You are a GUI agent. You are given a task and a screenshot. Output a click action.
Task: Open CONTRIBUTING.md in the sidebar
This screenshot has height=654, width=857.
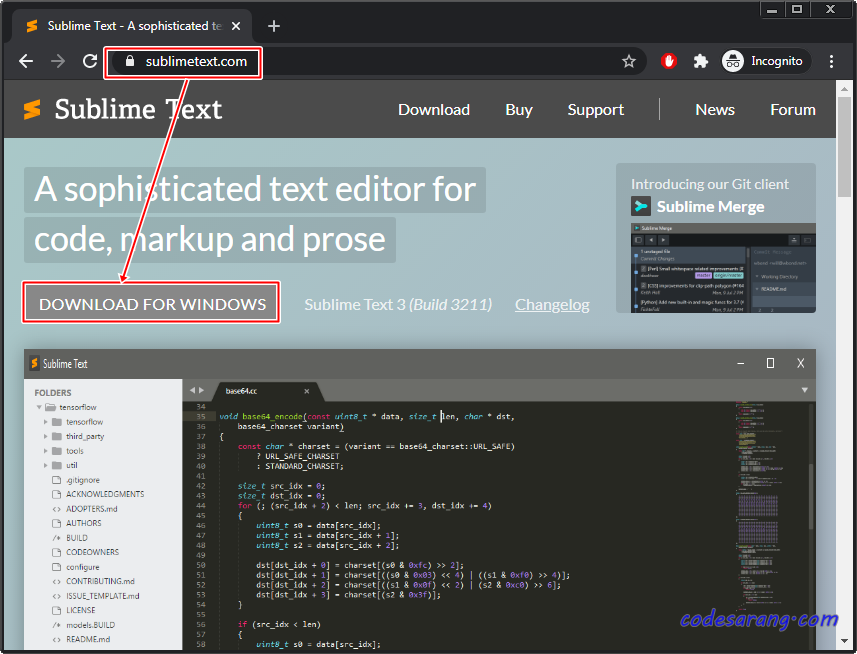pyautogui.click(x=100, y=581)
